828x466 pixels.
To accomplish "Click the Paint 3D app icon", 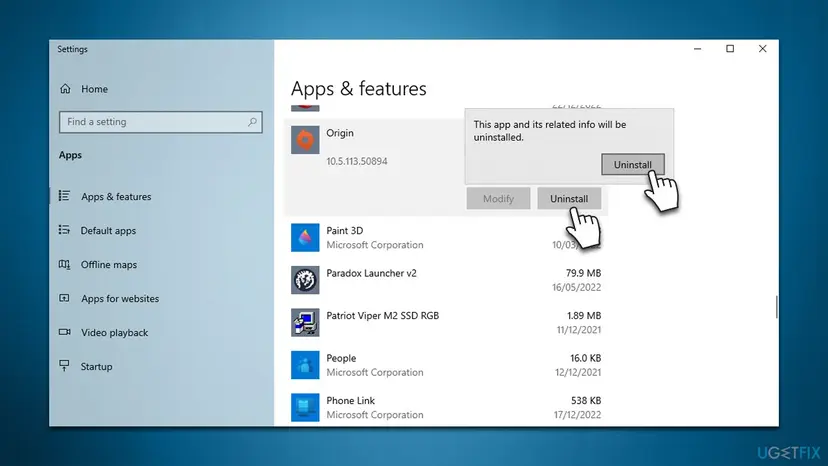I will tap(305, 237).
